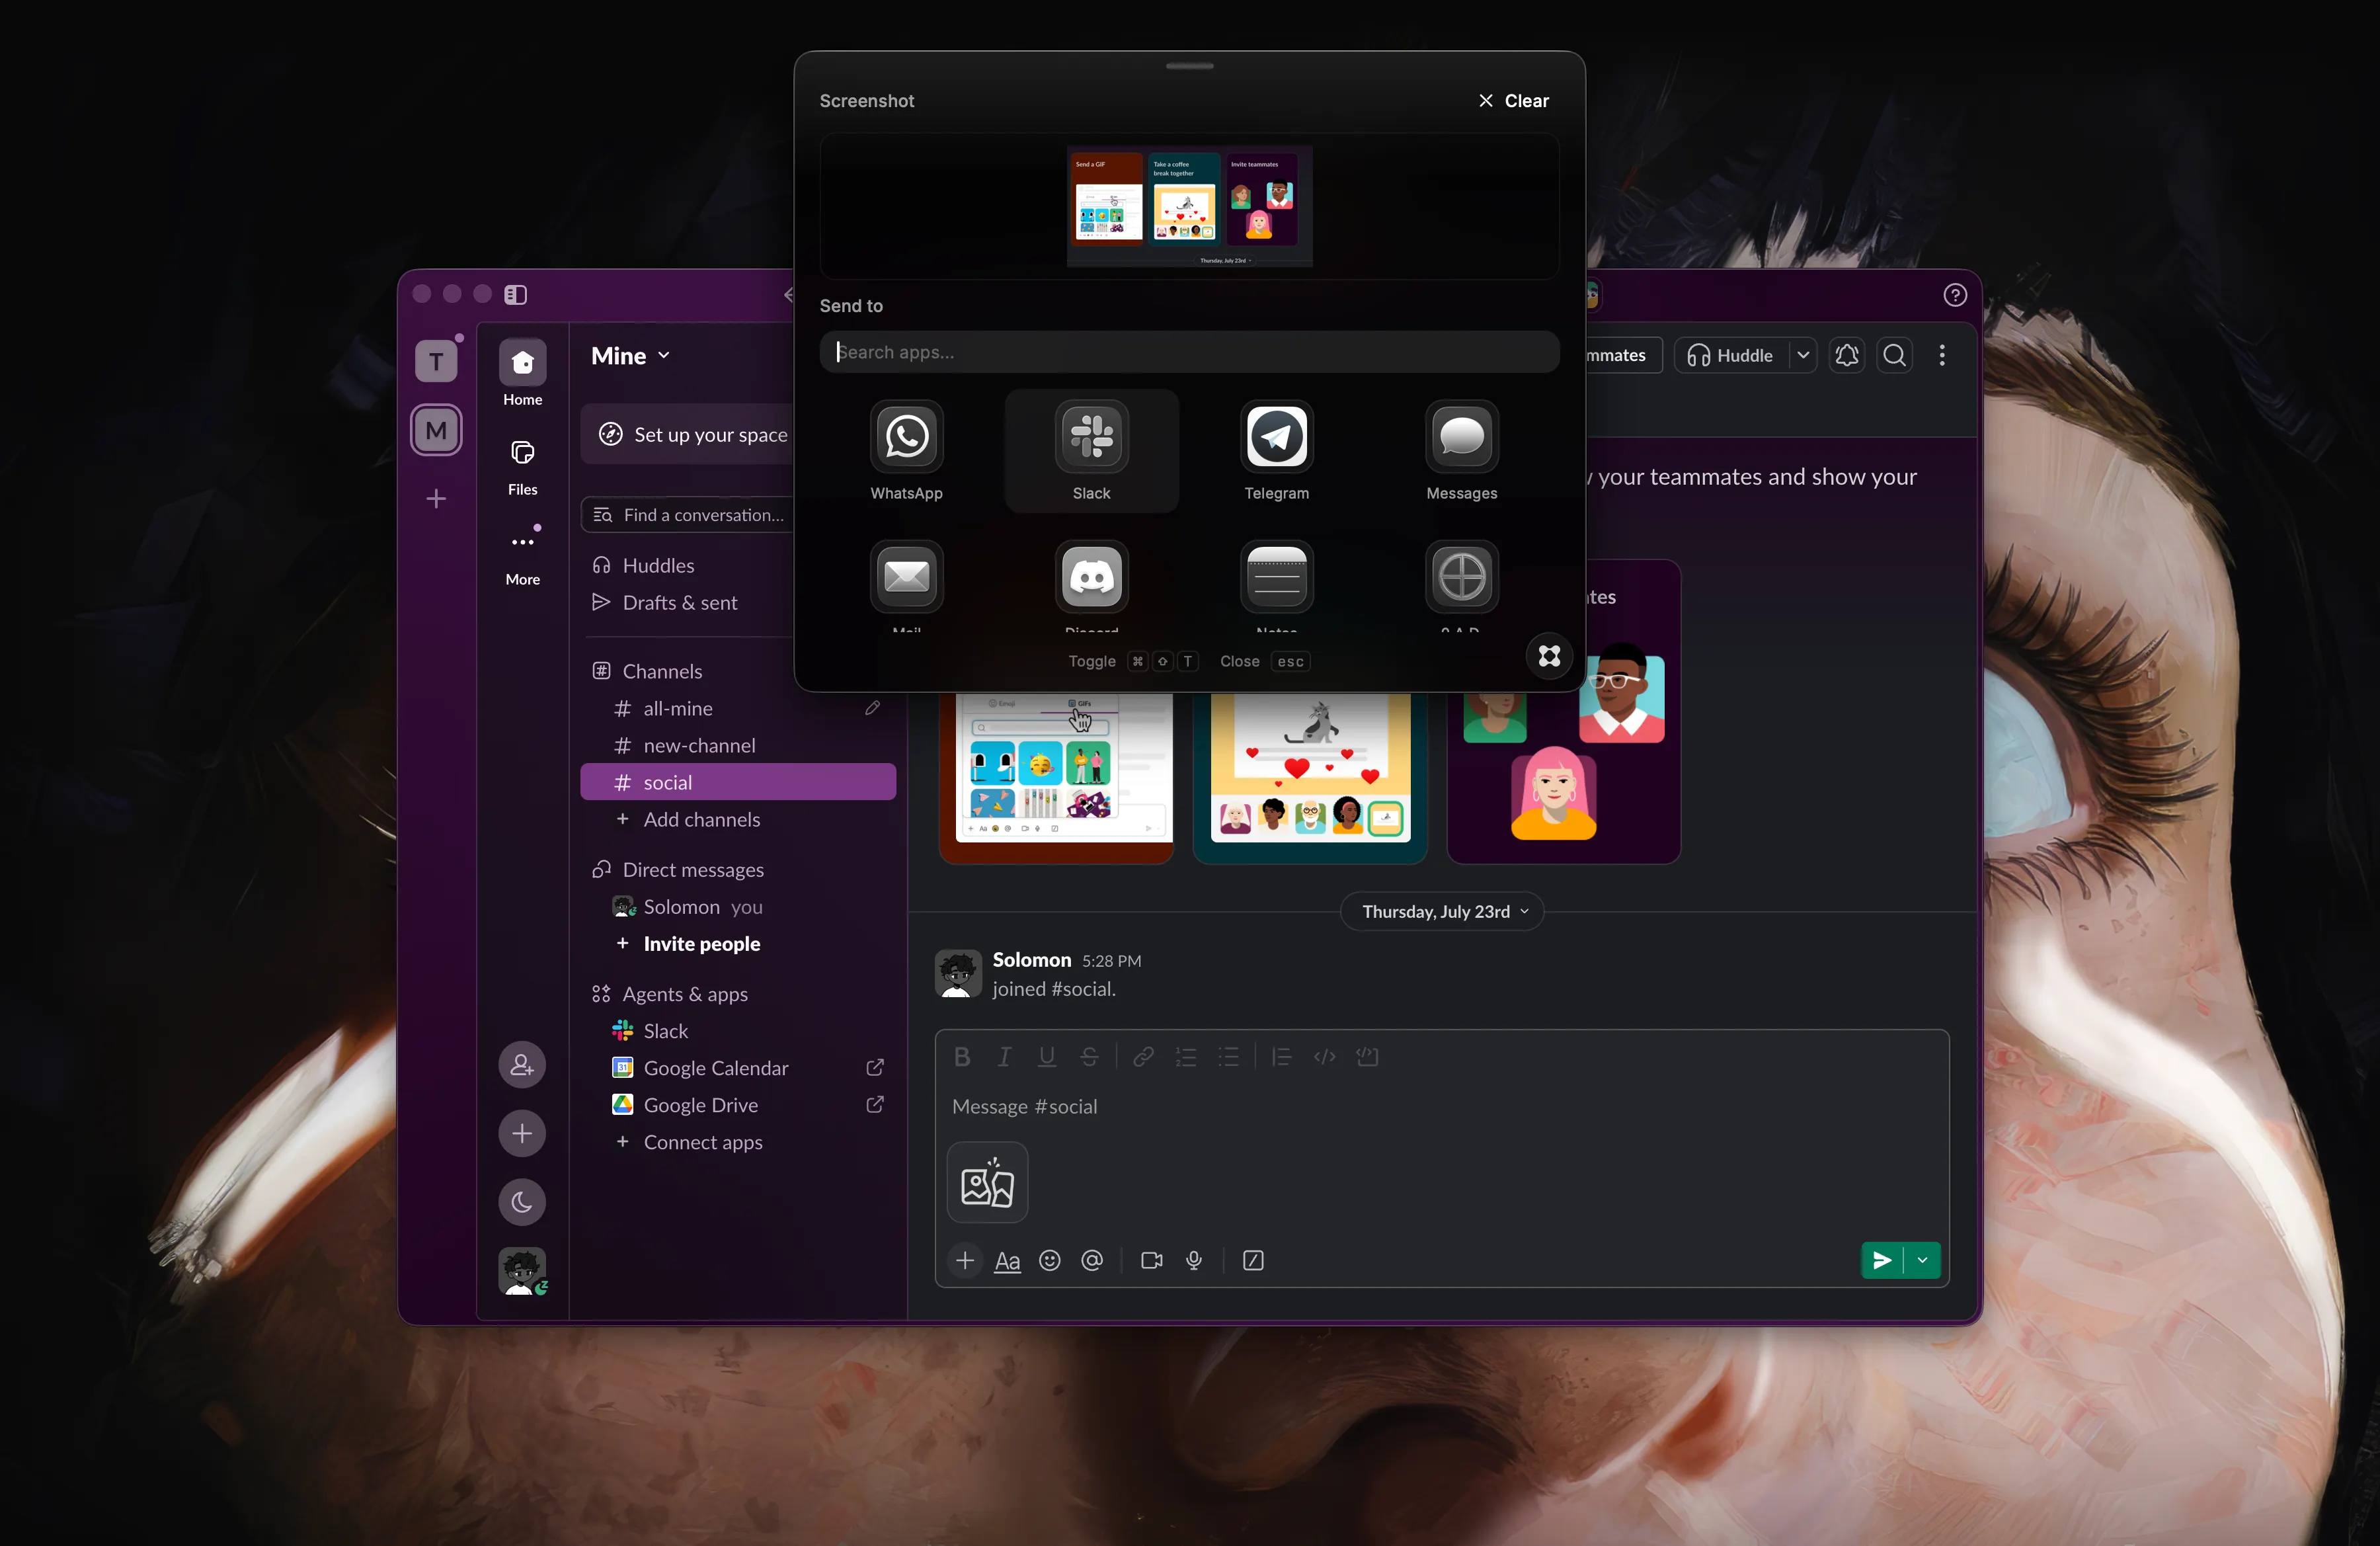Click the Find a conversation field
Viewport: 2380px width, 1546px height.
pyautogui.click(x=688, y=515)
